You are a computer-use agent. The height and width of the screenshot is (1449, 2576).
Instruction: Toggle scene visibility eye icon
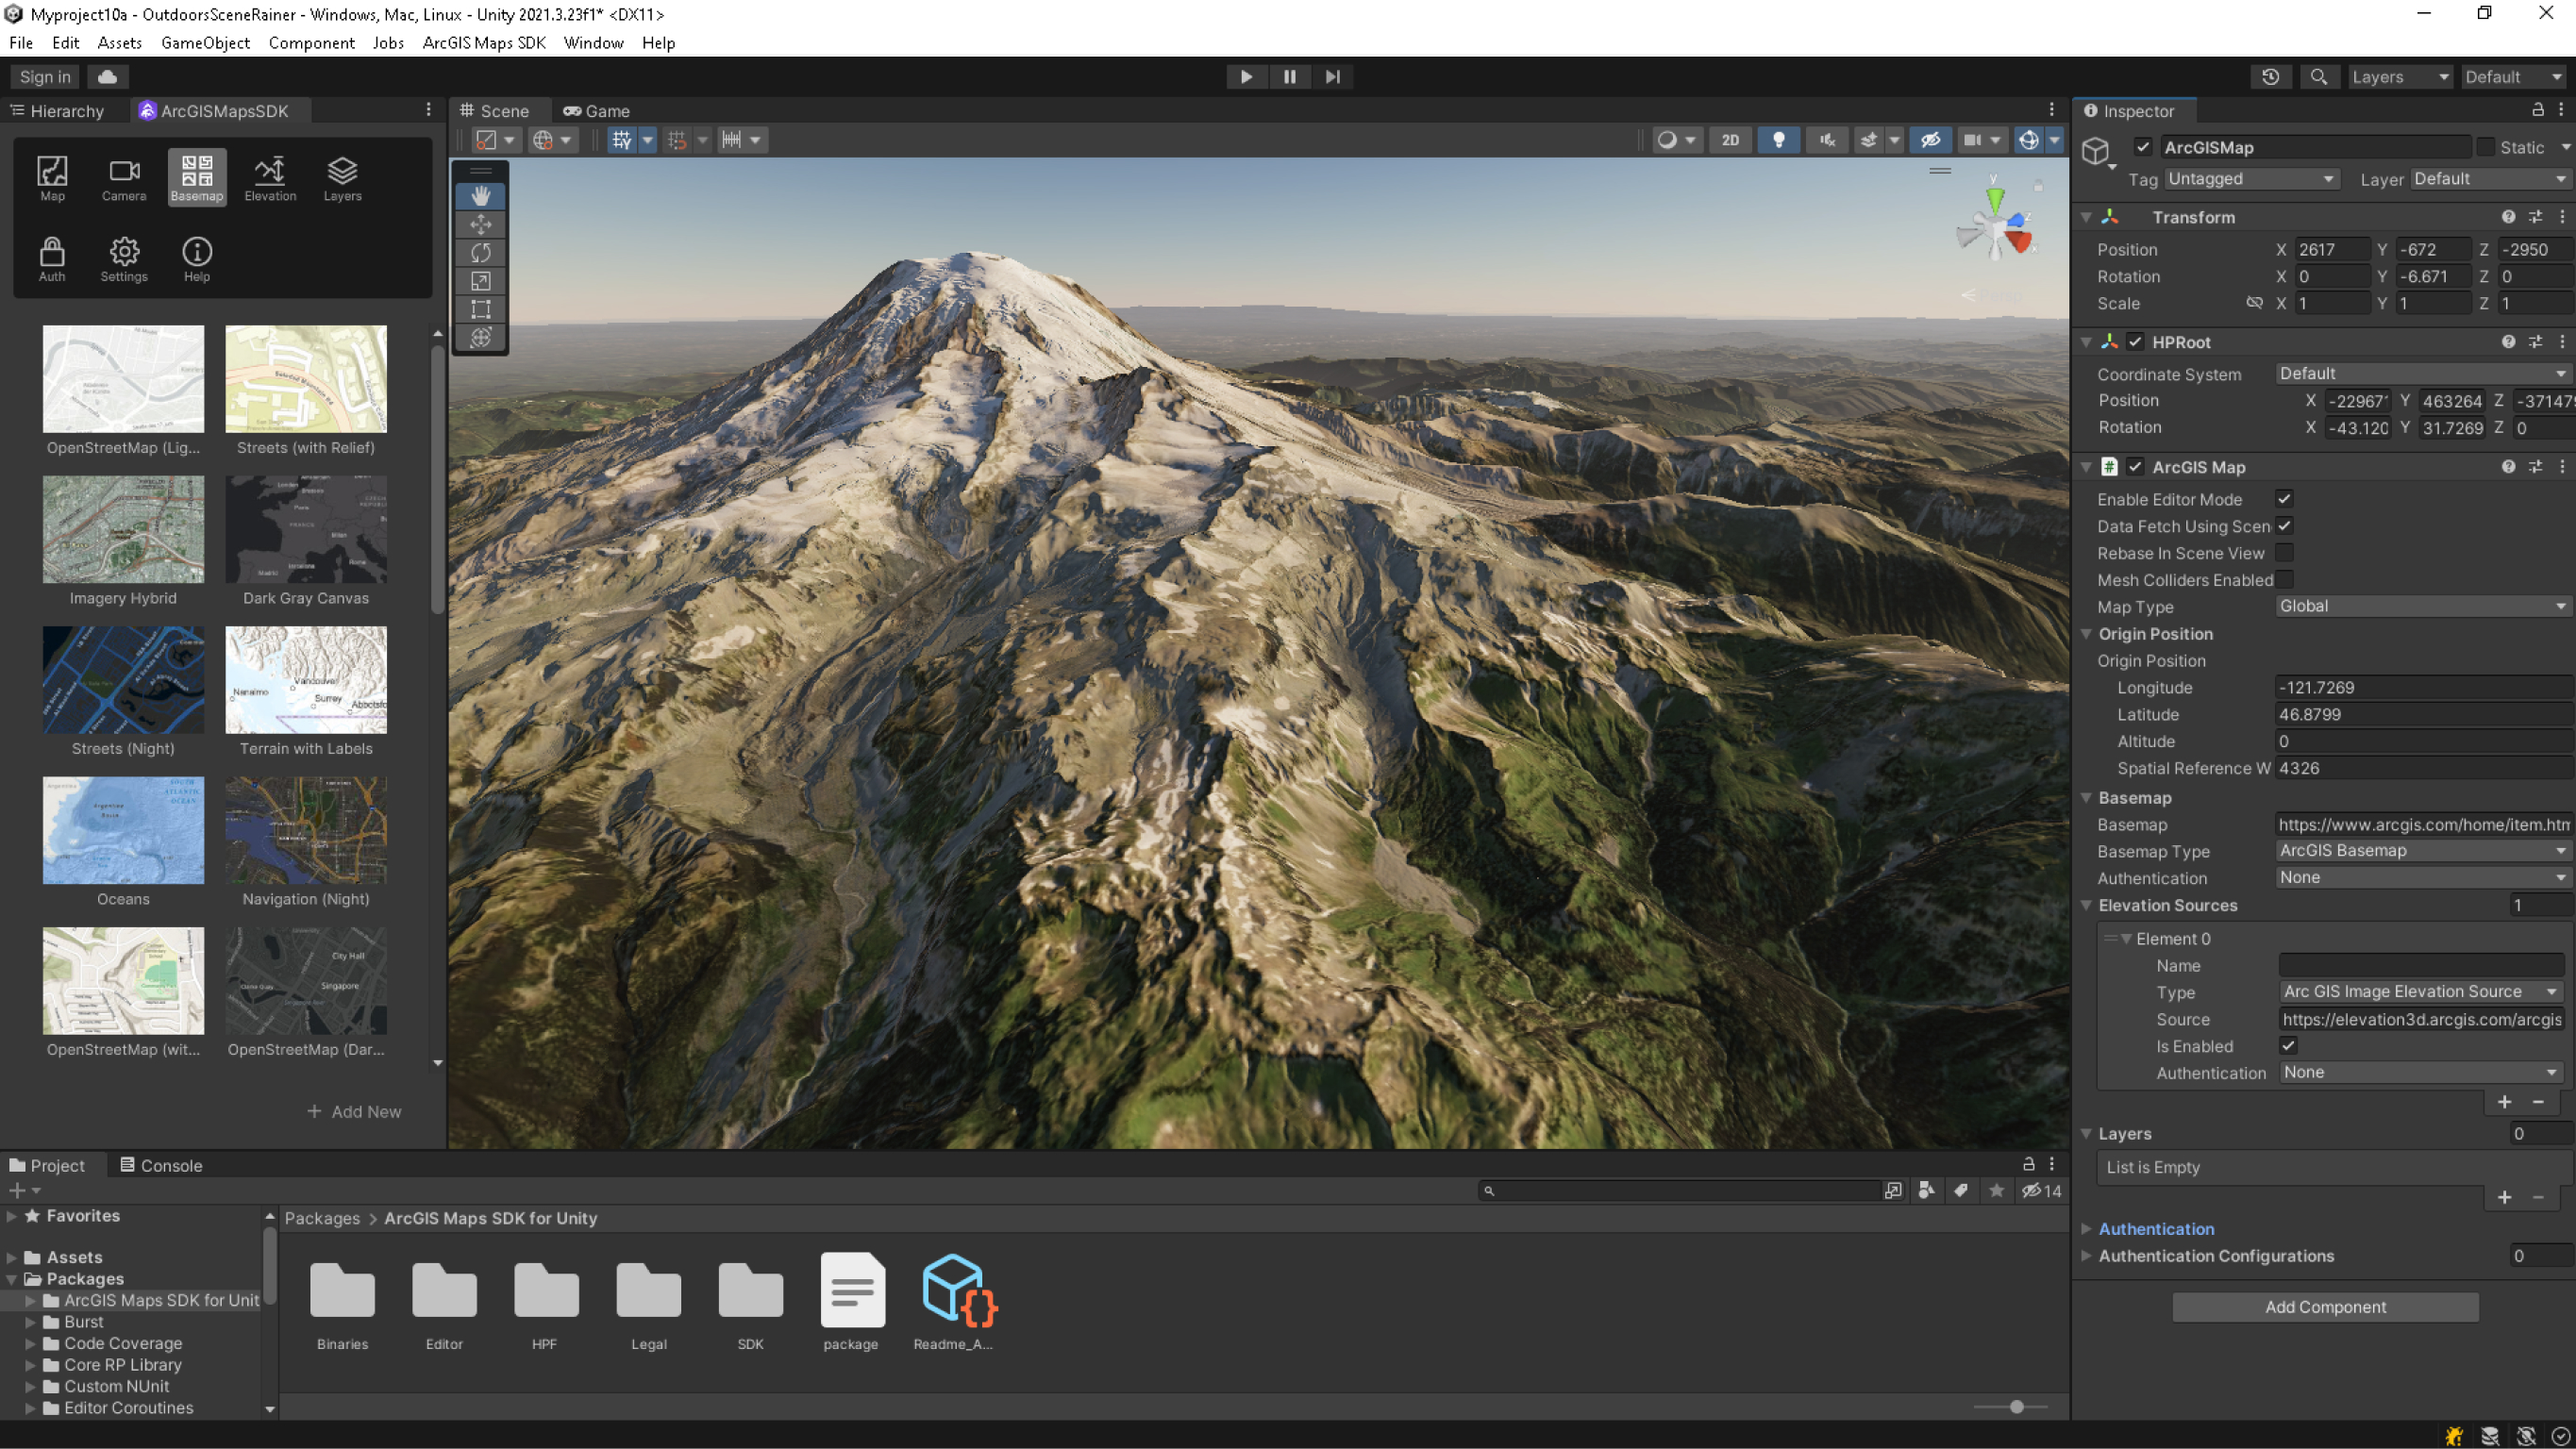click(1930, 140)
